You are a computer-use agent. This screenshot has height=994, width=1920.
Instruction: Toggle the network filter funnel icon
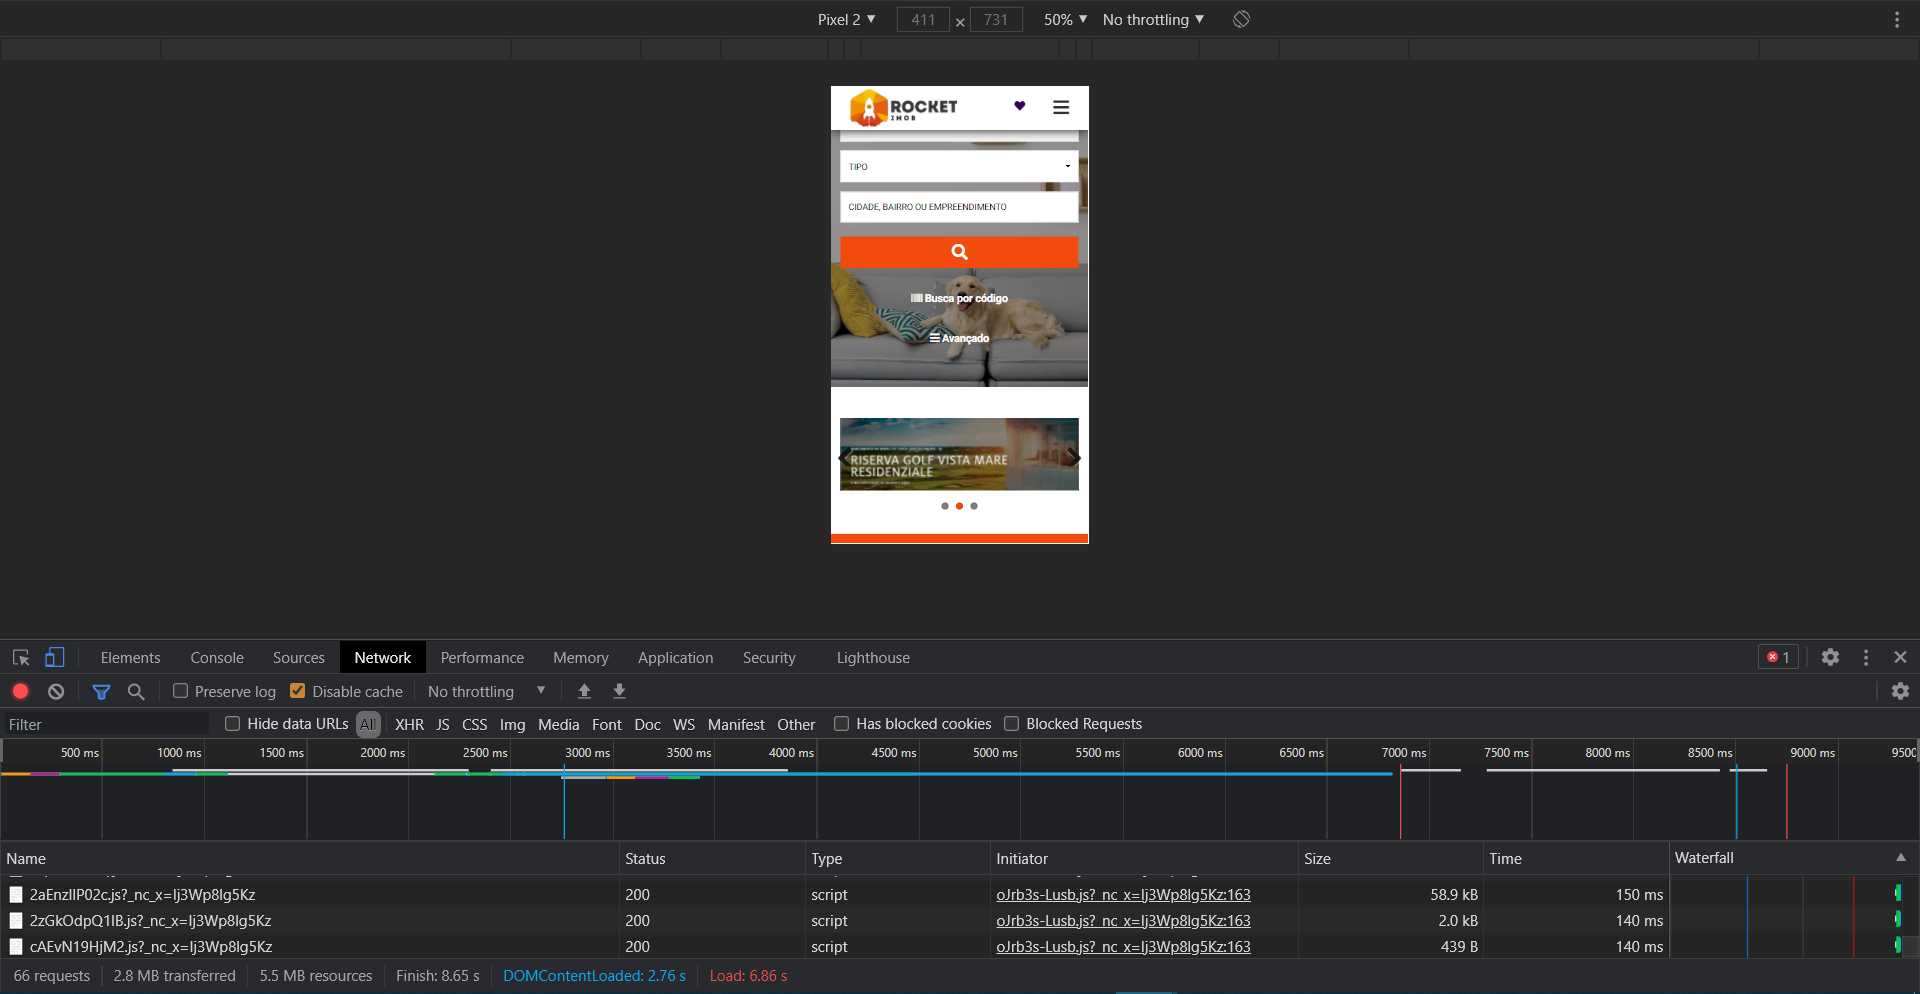101,691
